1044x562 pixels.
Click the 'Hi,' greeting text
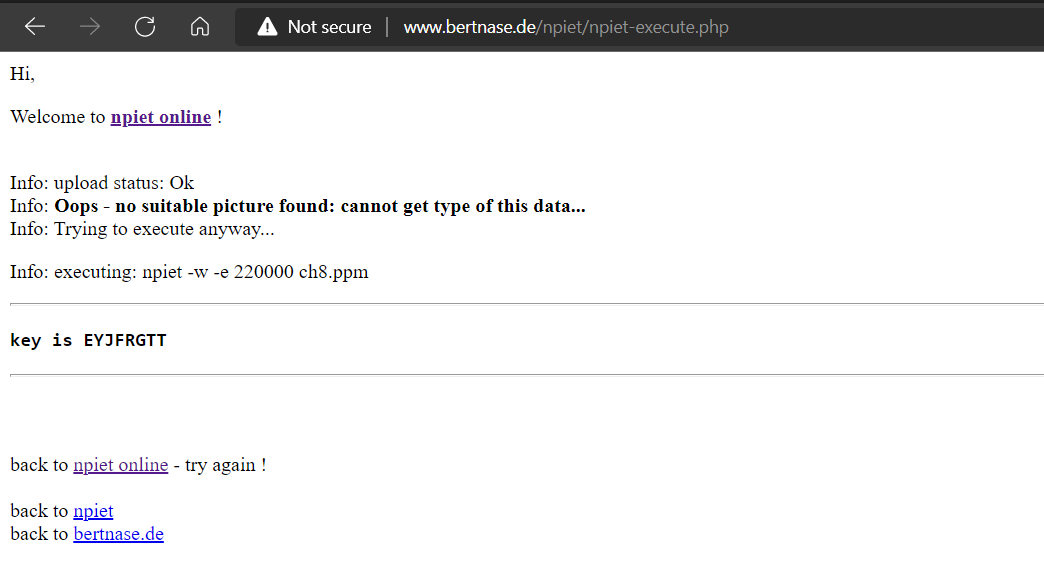coord(22,74)
